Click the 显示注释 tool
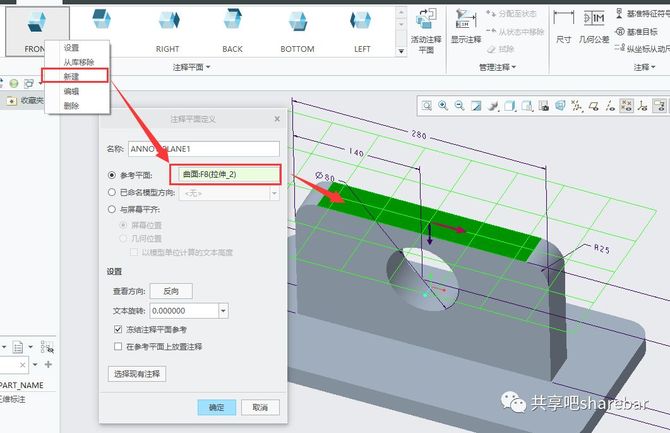 466,27
